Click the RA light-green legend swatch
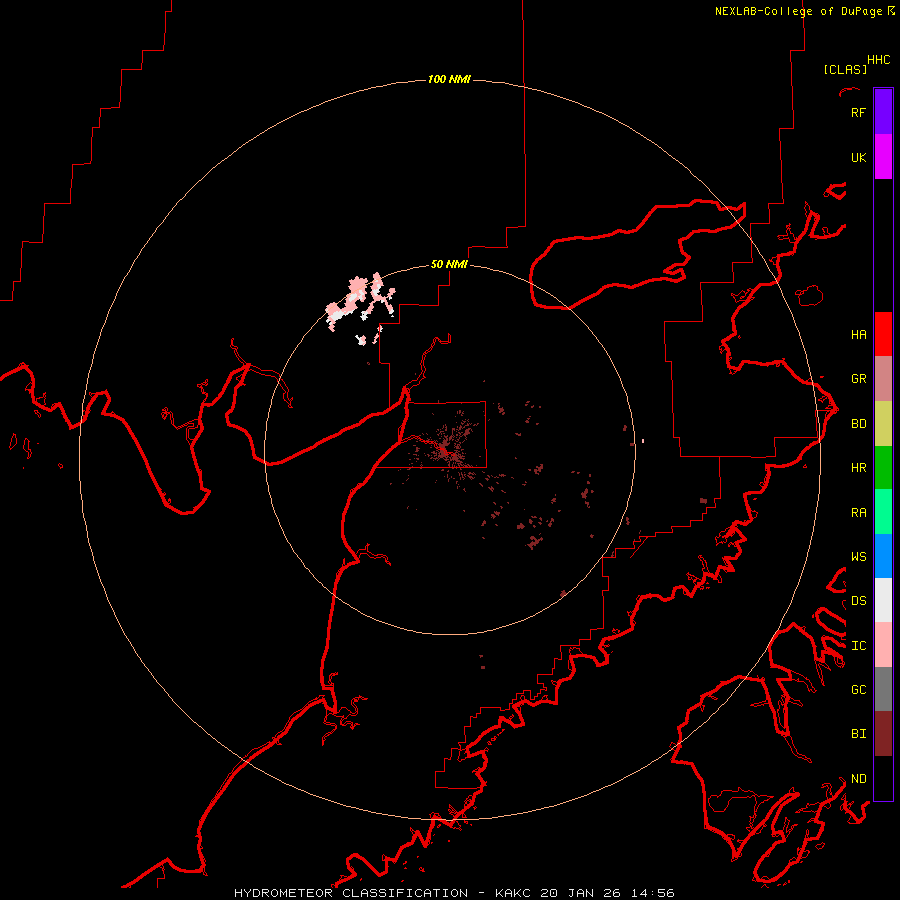 (x=883, y=512)
